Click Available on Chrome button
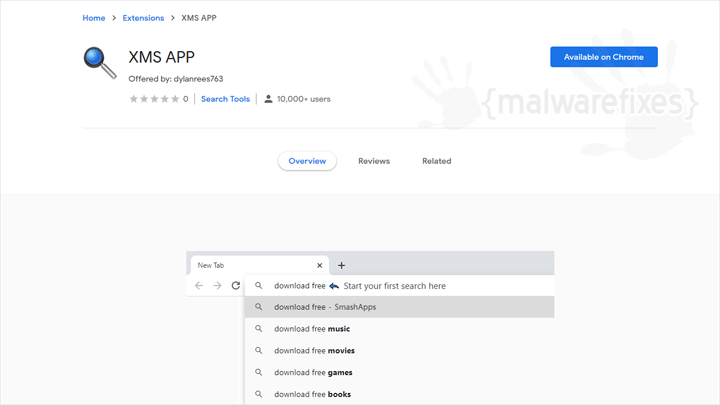 click(604, 57)
